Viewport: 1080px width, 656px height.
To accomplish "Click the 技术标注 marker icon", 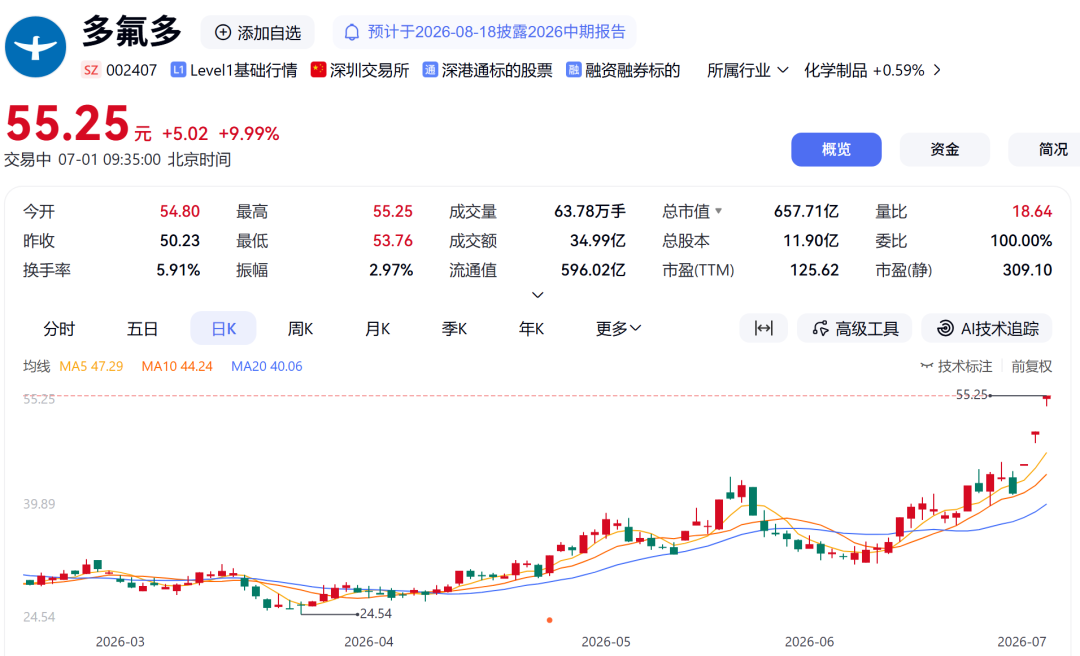I will [x=927, y=366].
